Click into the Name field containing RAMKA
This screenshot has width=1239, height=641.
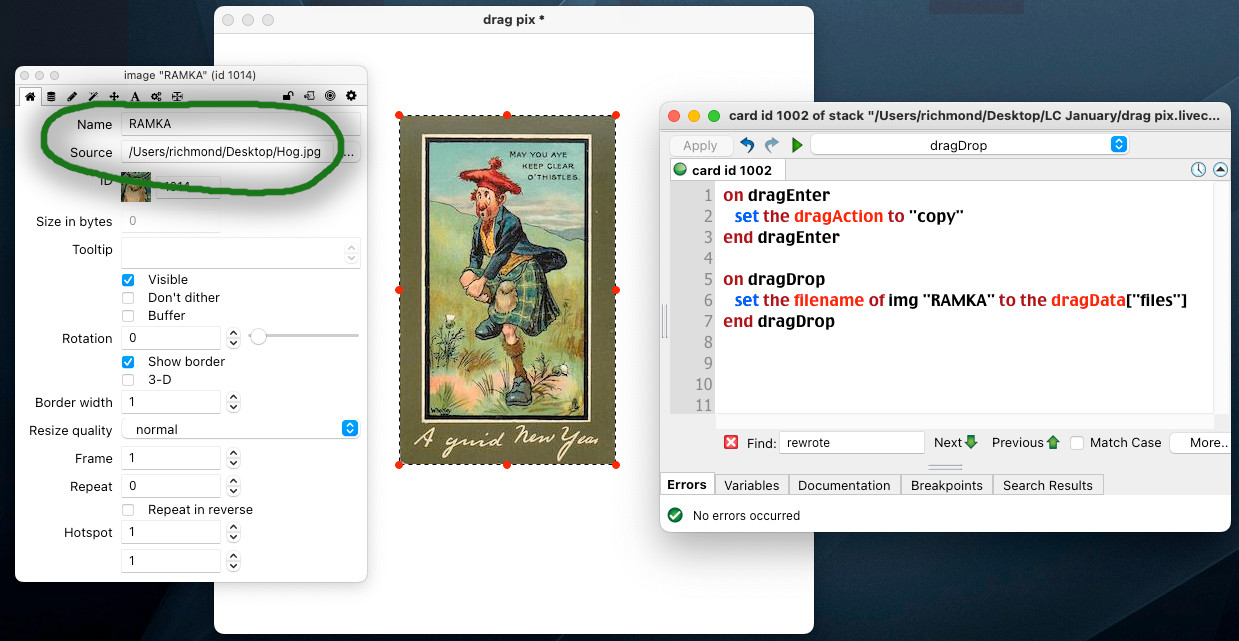[x=240, y=124]
